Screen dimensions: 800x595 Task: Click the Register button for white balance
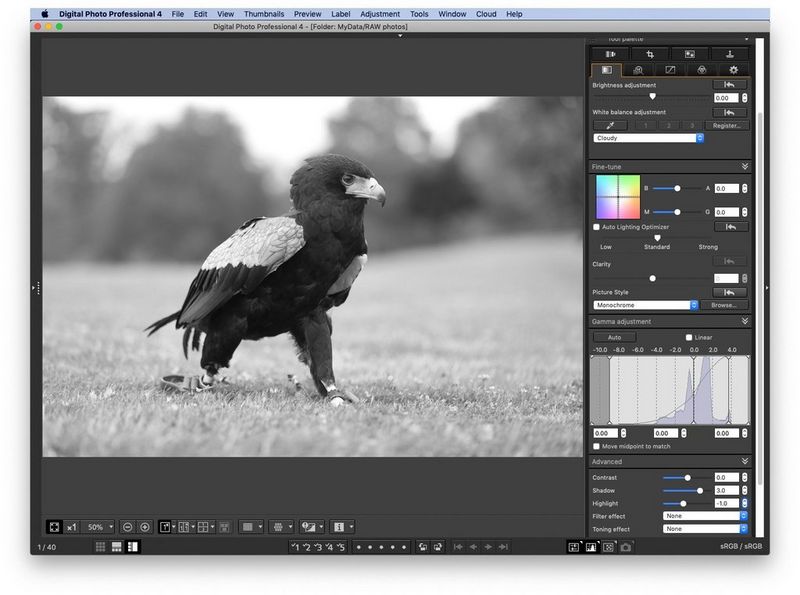point(729,124)
